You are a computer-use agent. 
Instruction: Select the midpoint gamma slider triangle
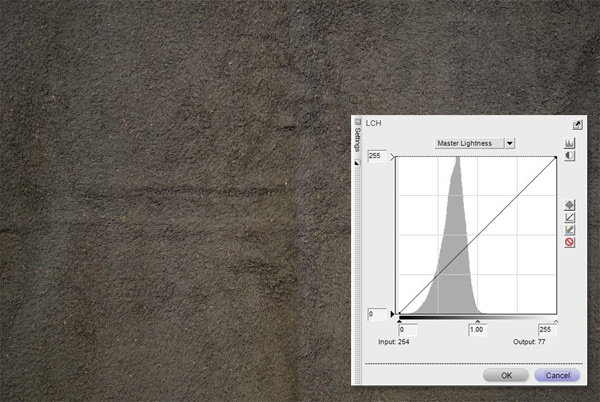pyautogui.click(x=478, y=321)
